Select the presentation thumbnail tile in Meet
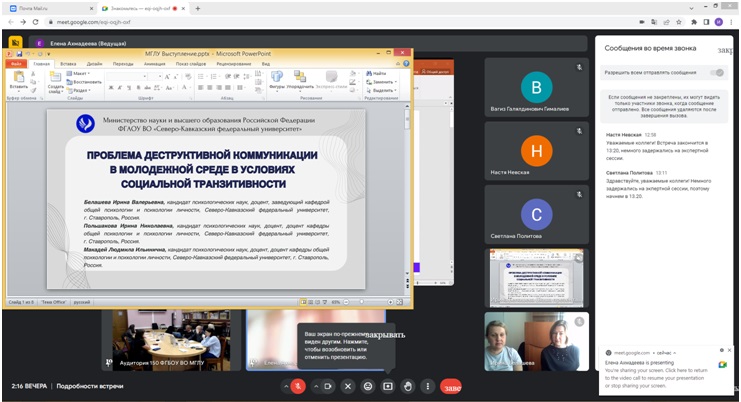Image resolution: width=741 pixels, height=402 pixels. pos(536,279)
